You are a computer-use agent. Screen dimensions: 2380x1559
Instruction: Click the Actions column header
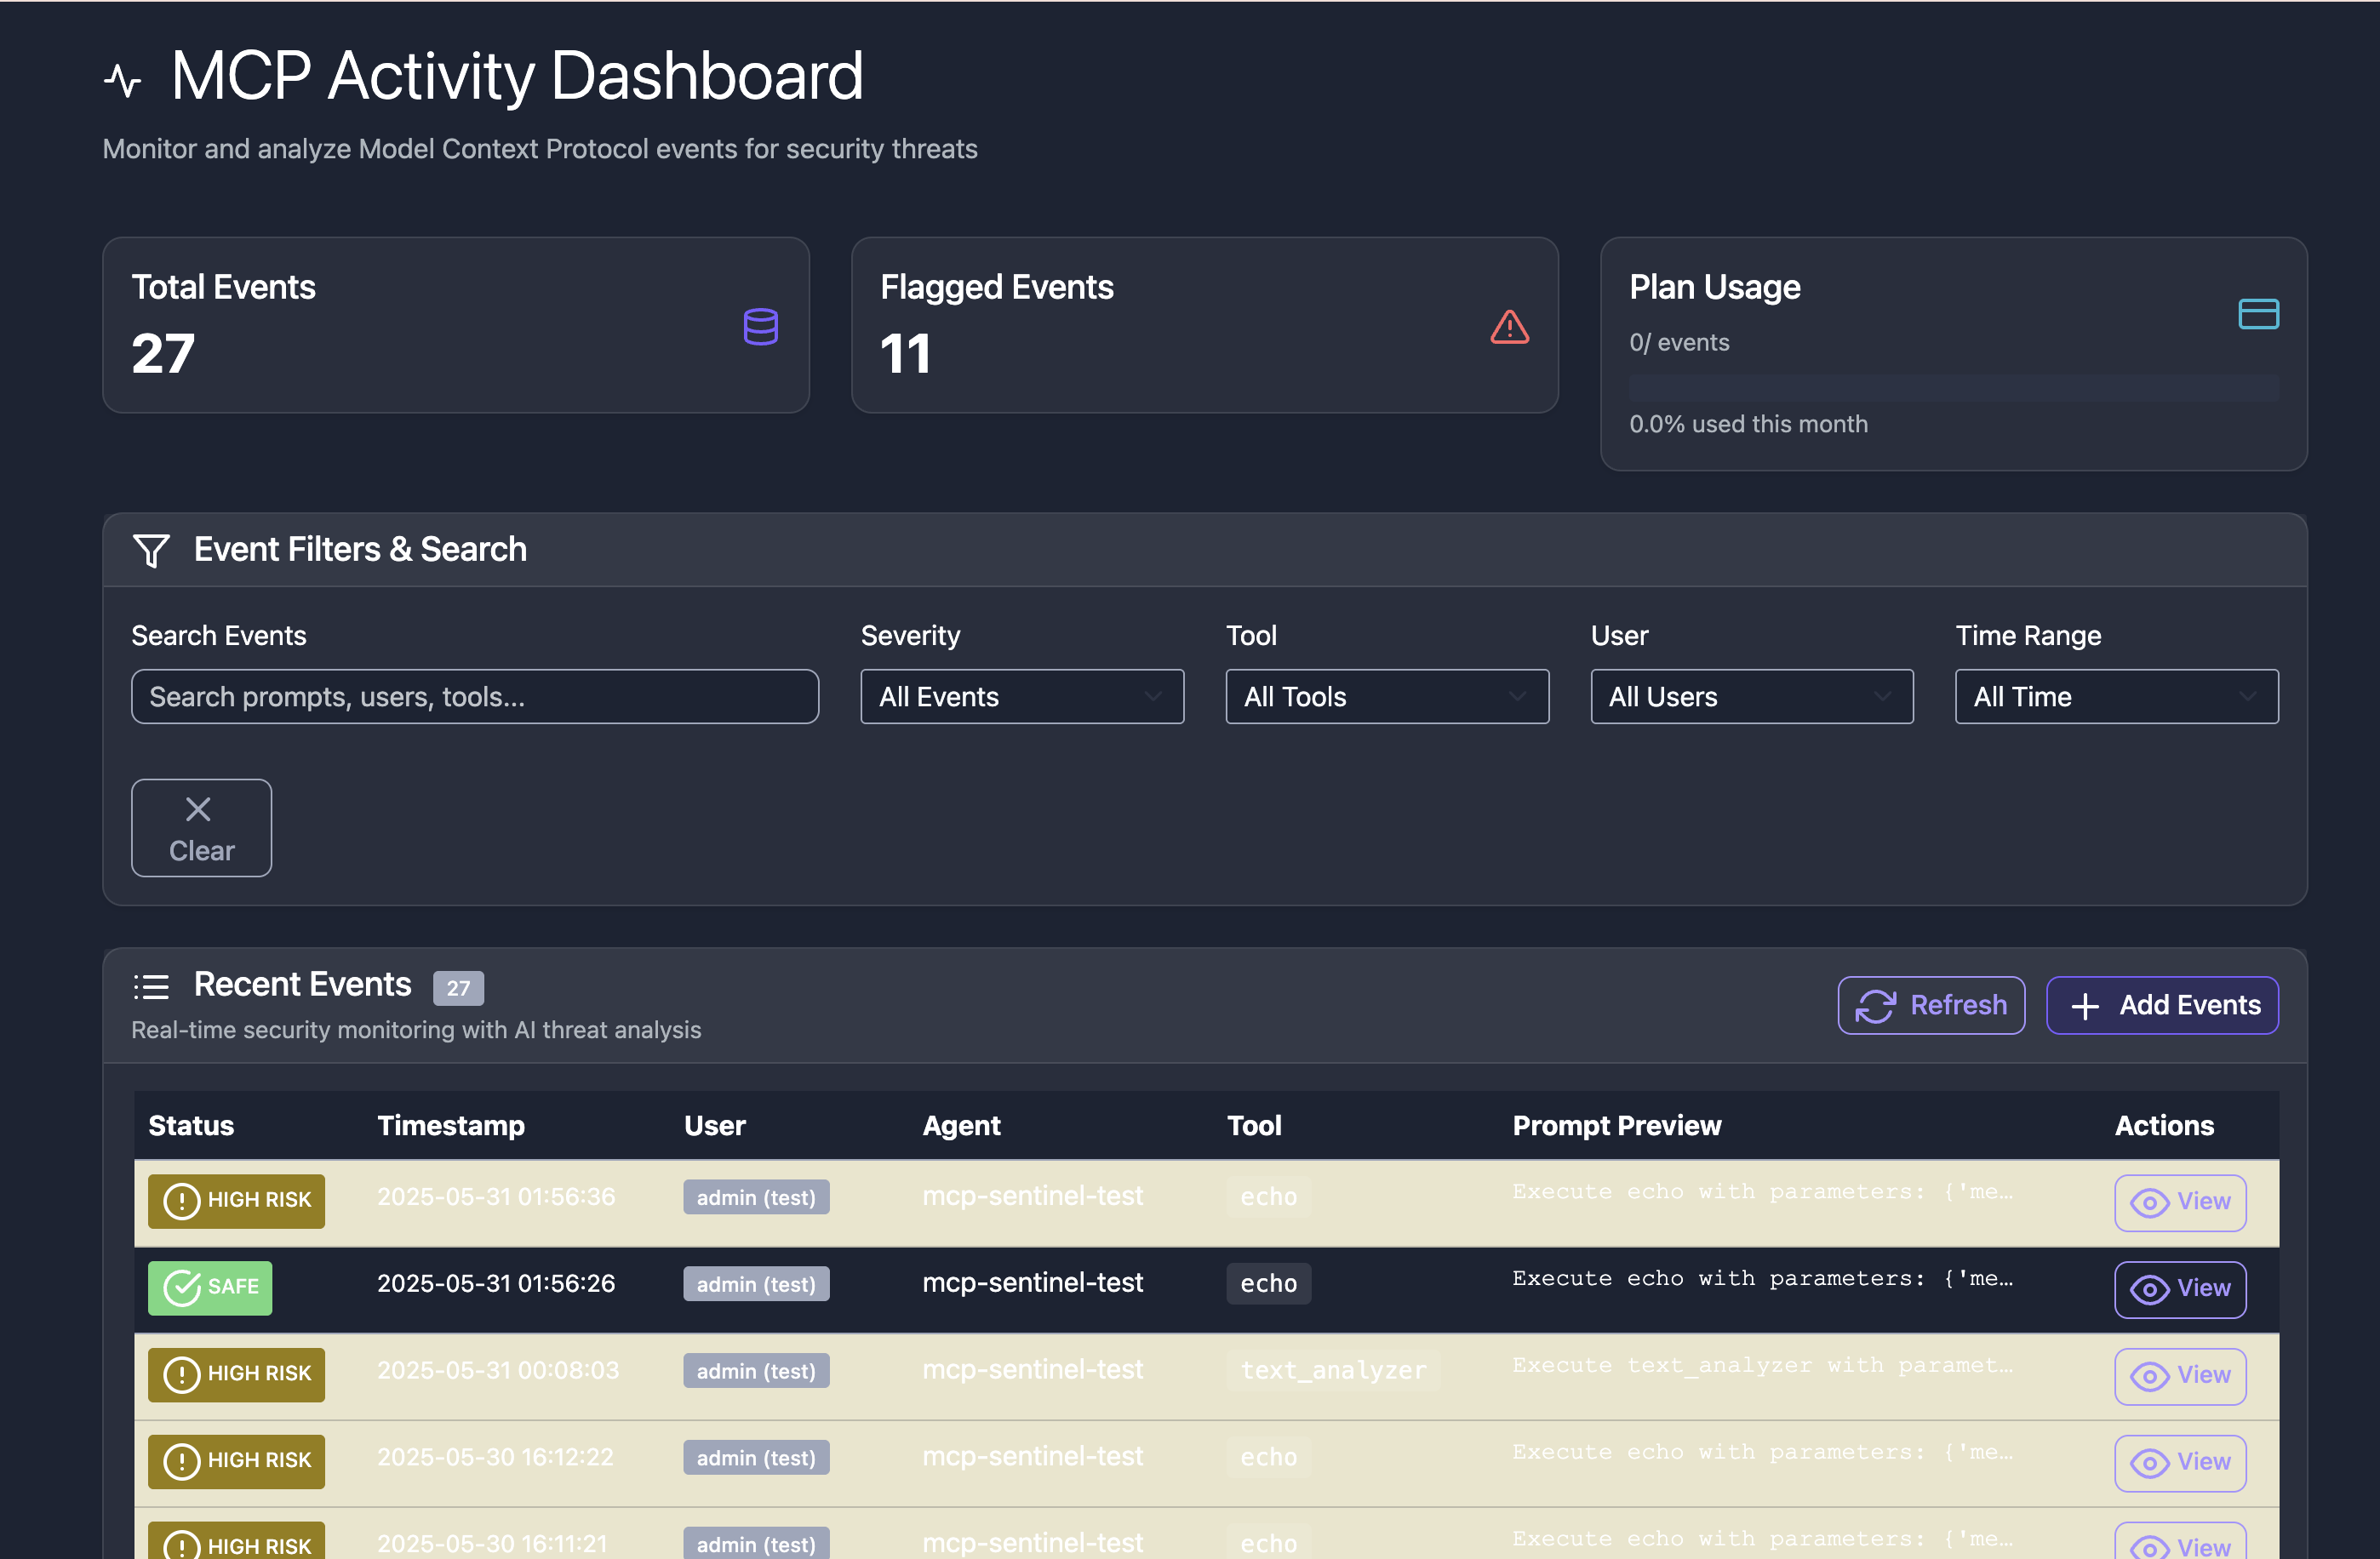coord(2164,1126)
